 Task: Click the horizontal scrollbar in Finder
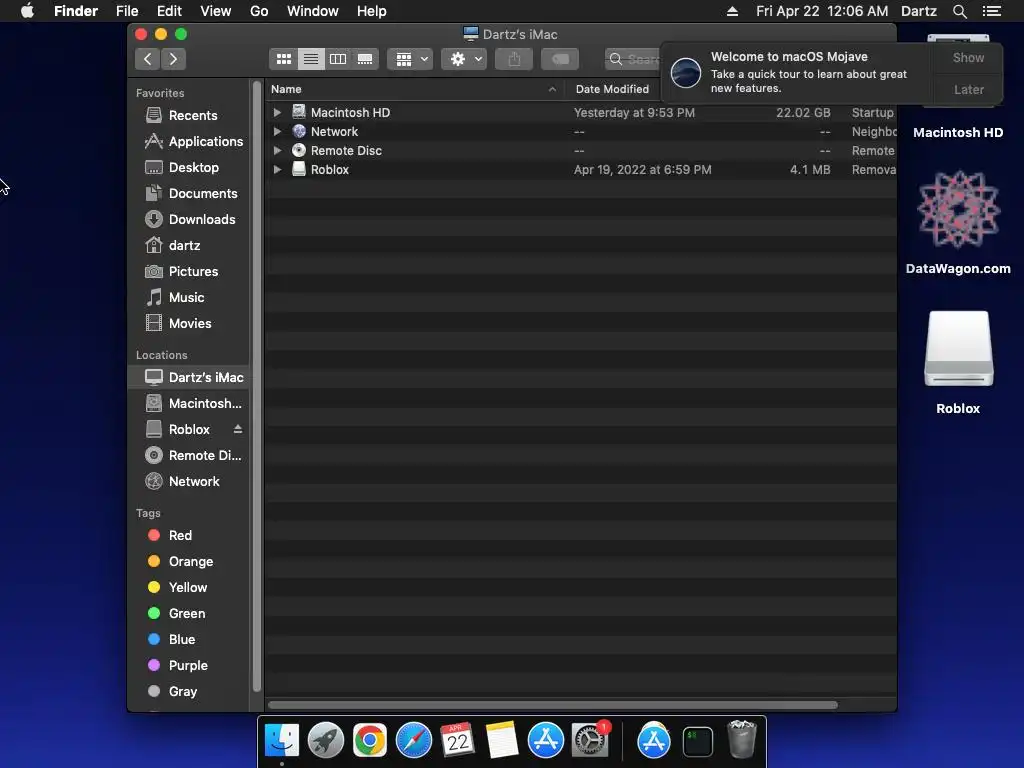(x=552, y=705)
